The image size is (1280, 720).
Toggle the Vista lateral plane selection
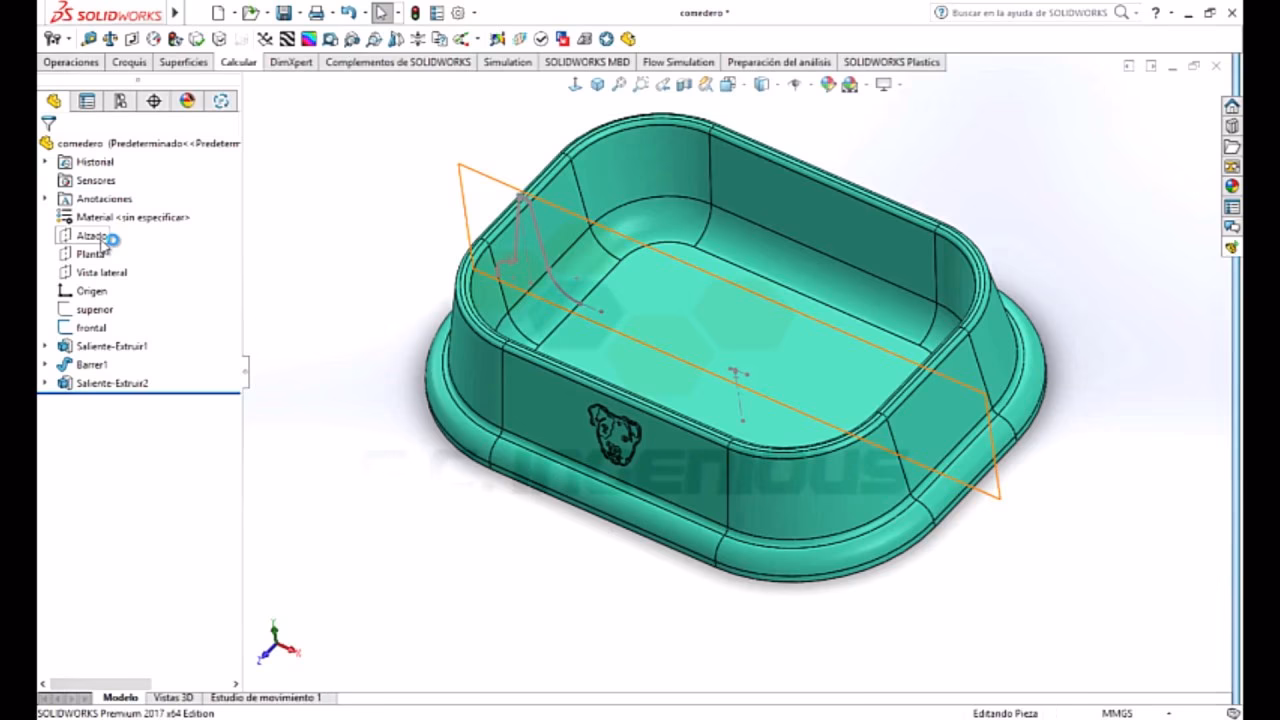click(x=101, y=272)
